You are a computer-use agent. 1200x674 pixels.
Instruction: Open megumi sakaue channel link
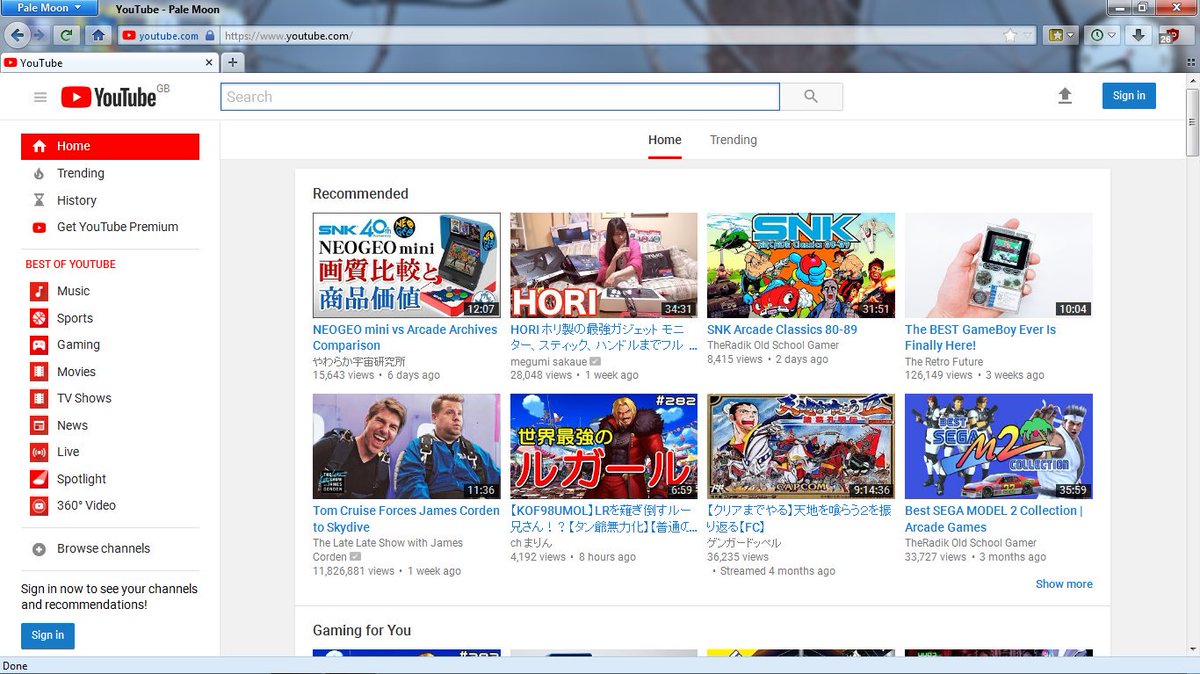coord(548,362)
